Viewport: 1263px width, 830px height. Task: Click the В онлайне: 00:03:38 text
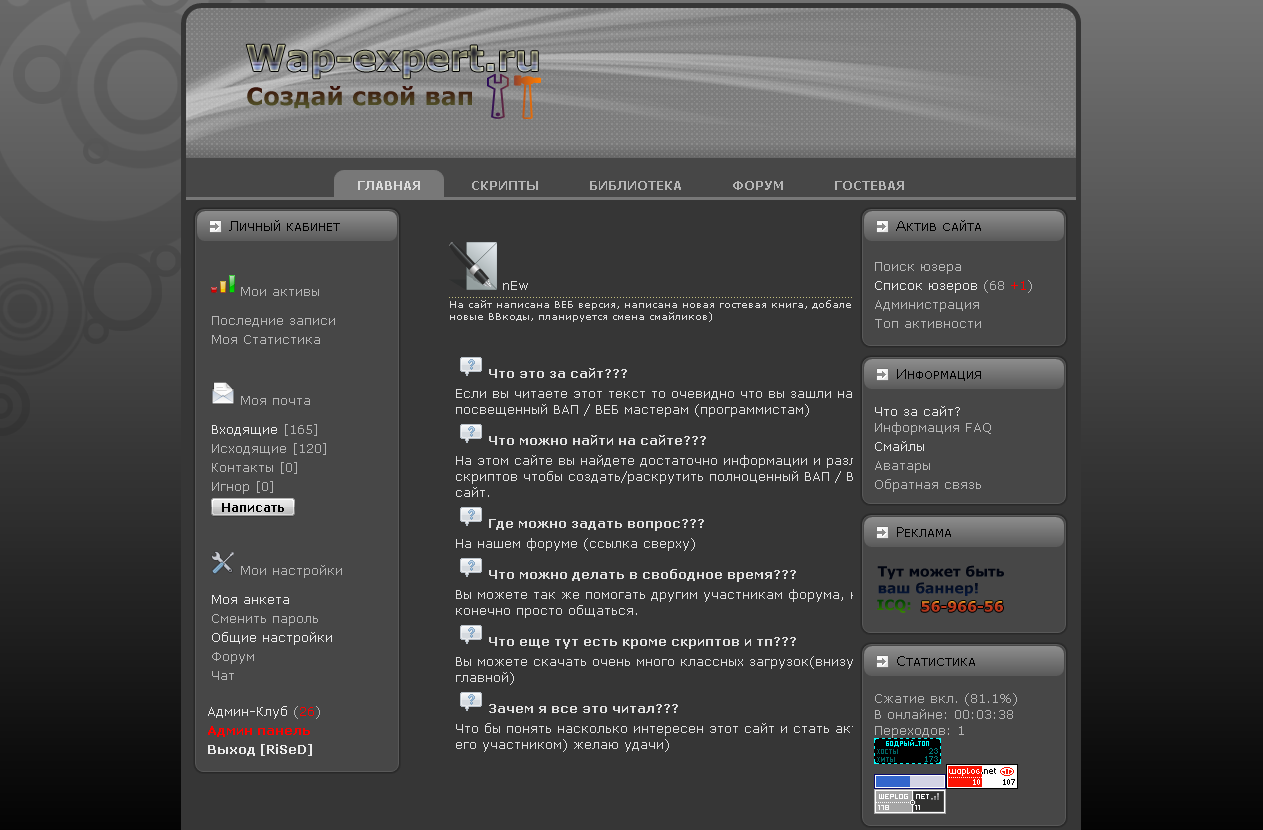click(944, 715)
